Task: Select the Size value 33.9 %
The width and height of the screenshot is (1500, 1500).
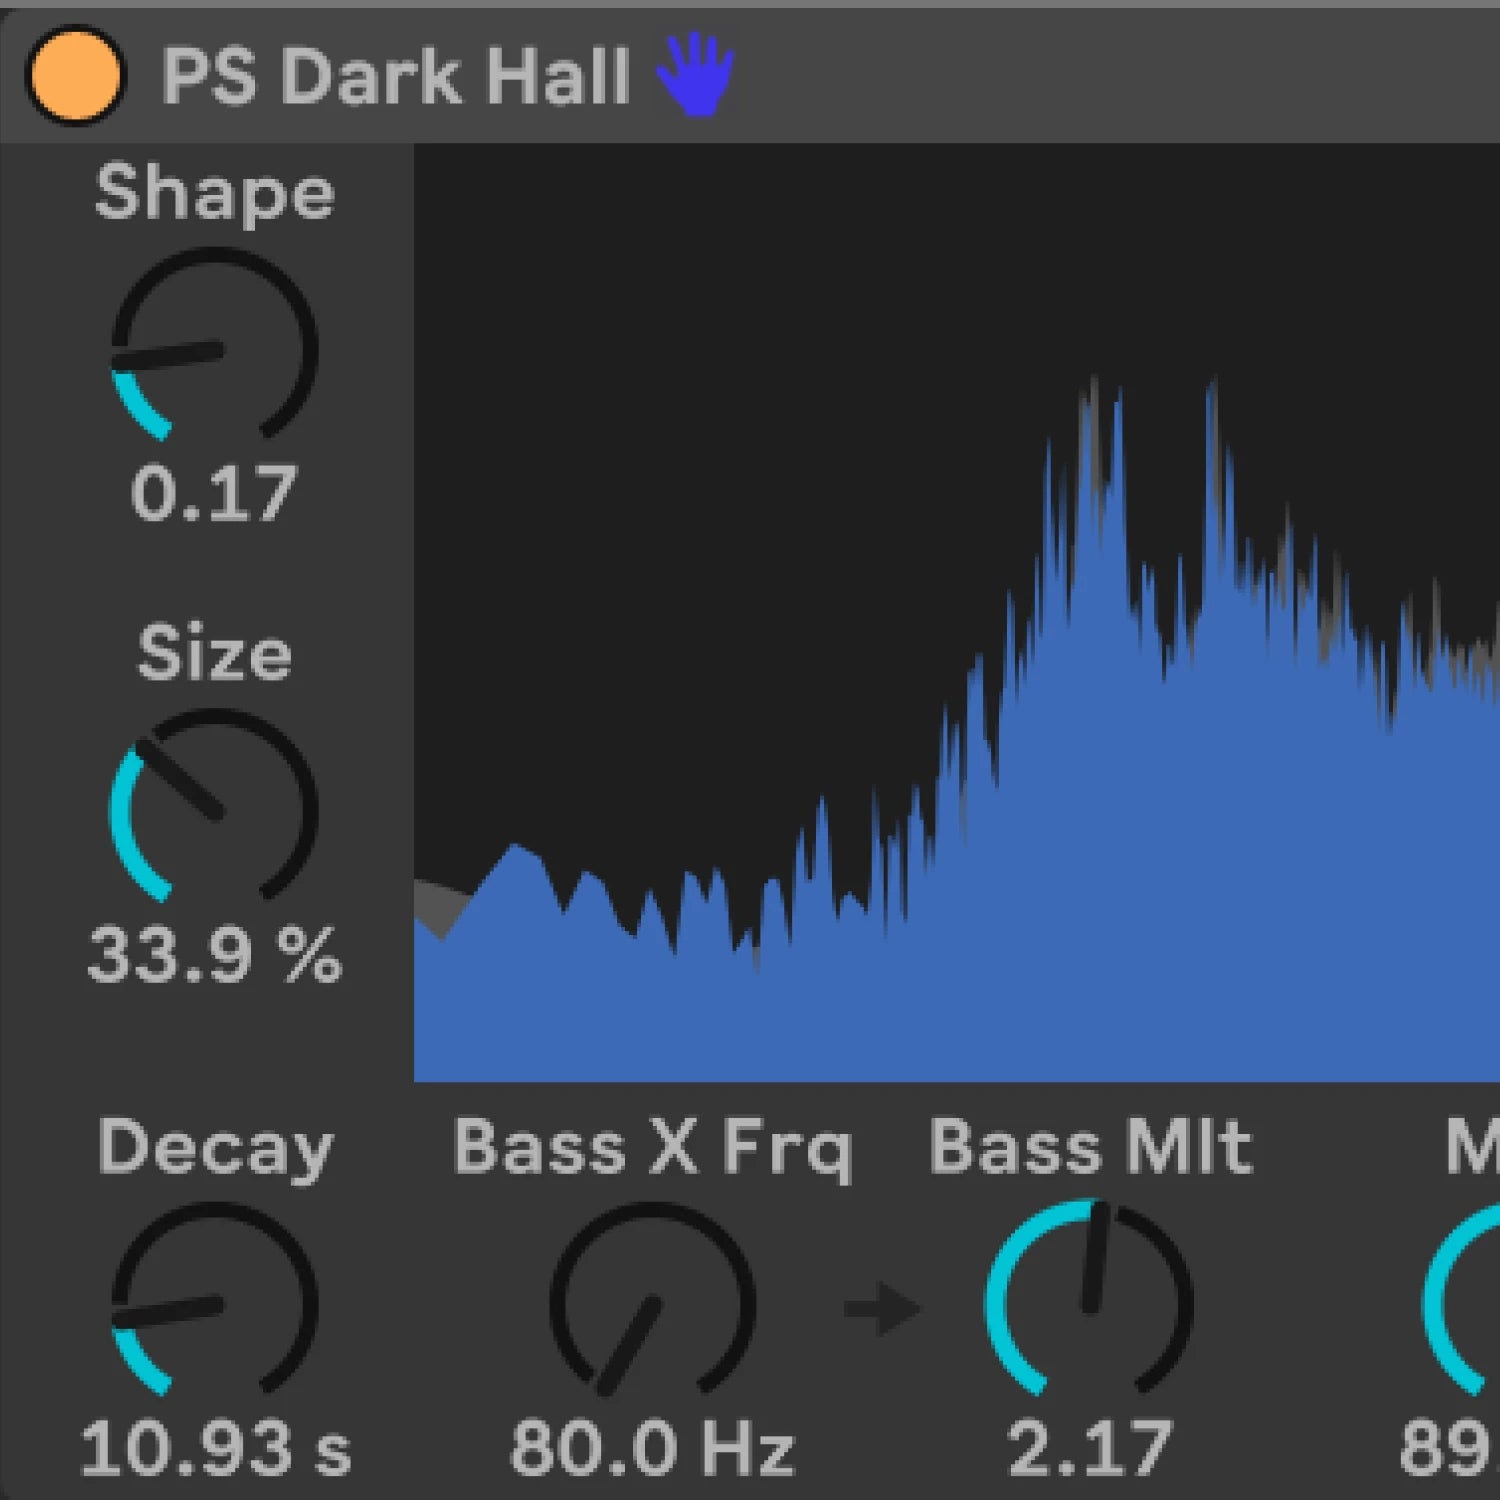Action: pyautogui.click(x=214, y=955)
